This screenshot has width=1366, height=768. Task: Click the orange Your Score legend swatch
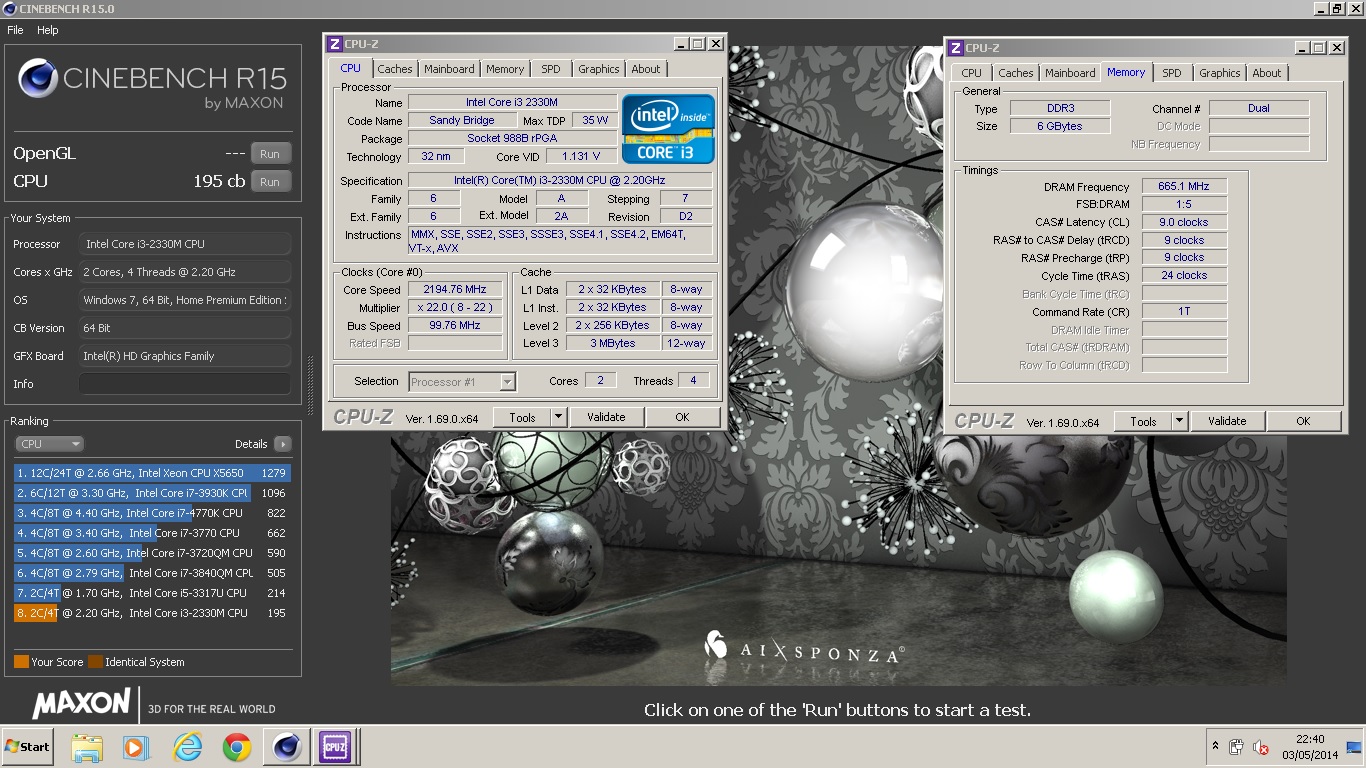21,662
